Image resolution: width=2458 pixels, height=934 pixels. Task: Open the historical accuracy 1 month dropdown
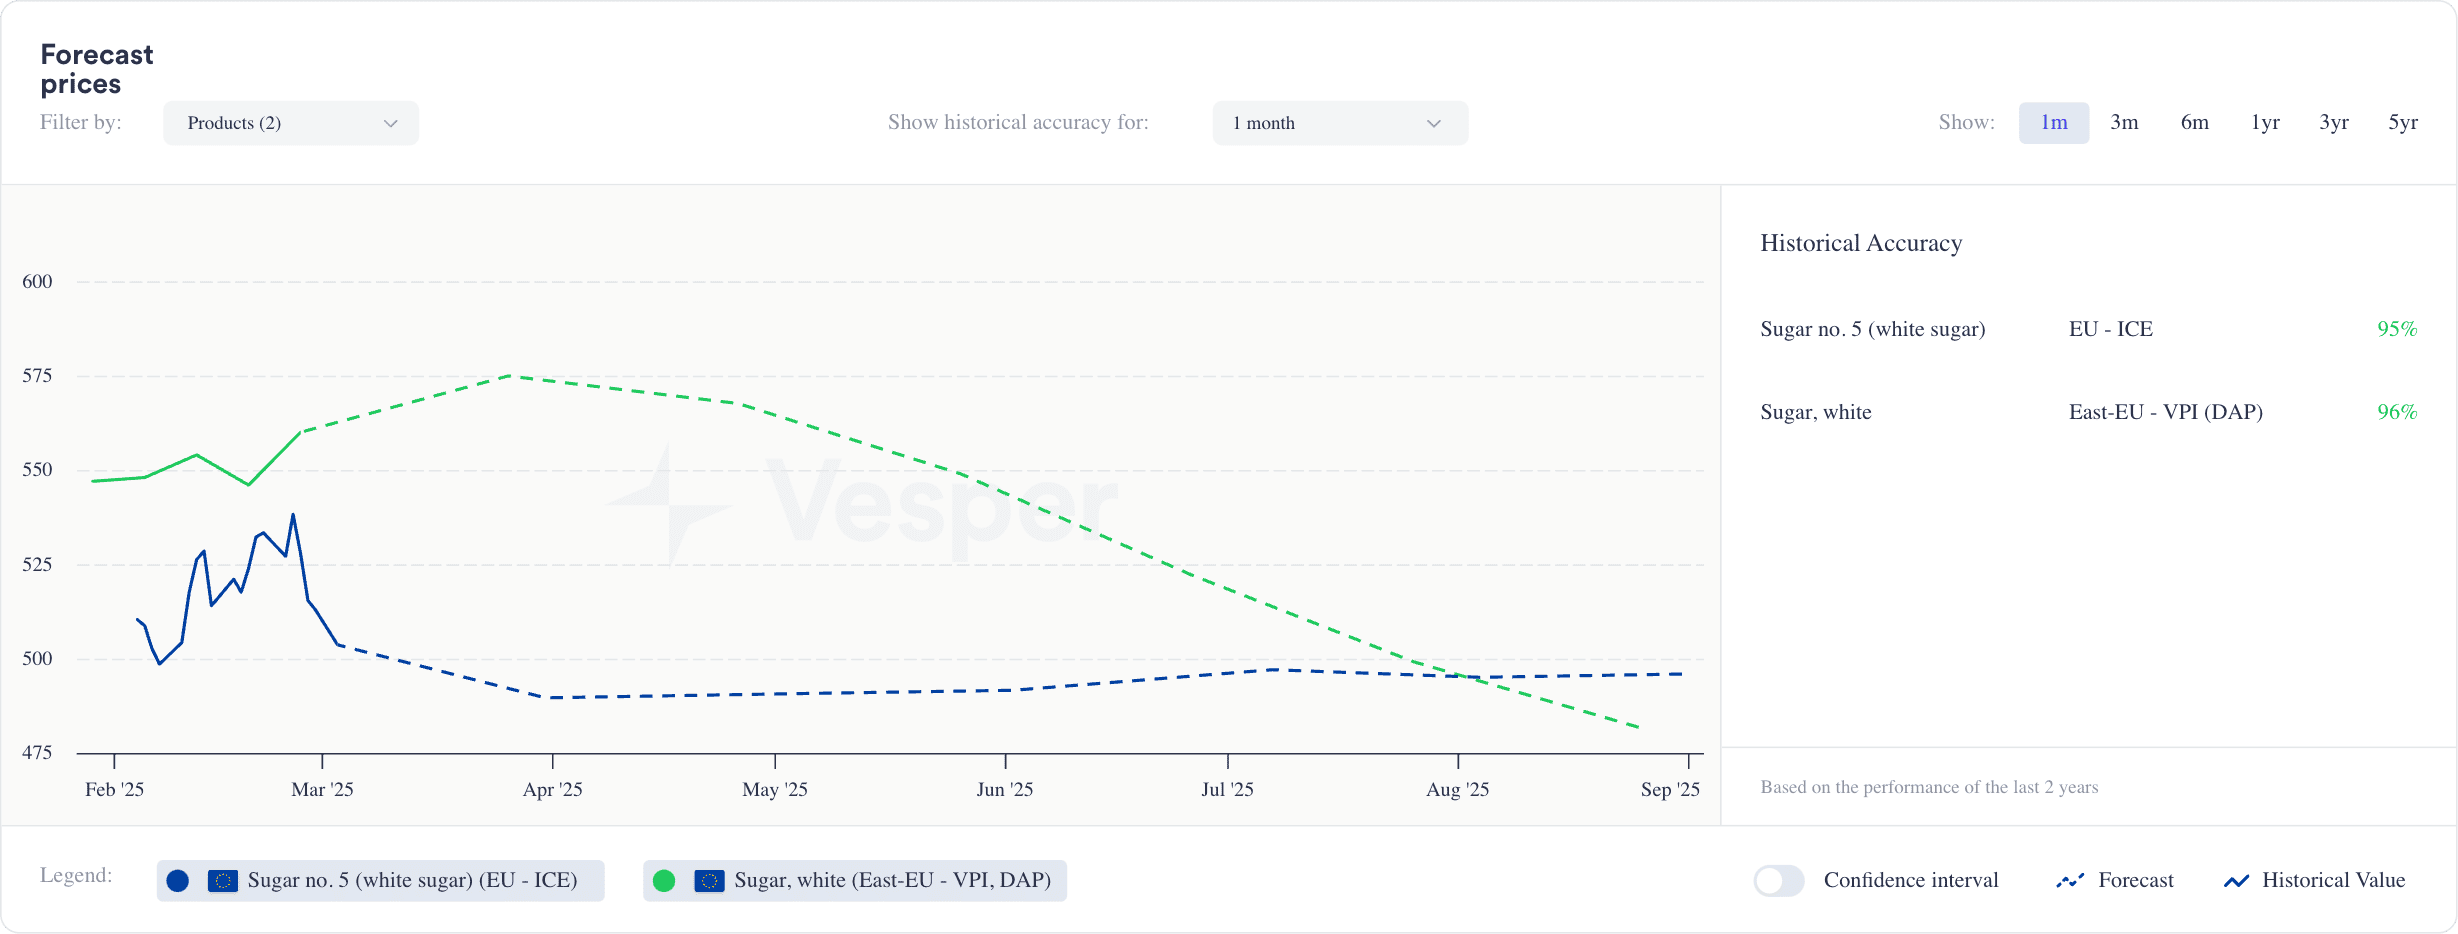point(1339,123)
